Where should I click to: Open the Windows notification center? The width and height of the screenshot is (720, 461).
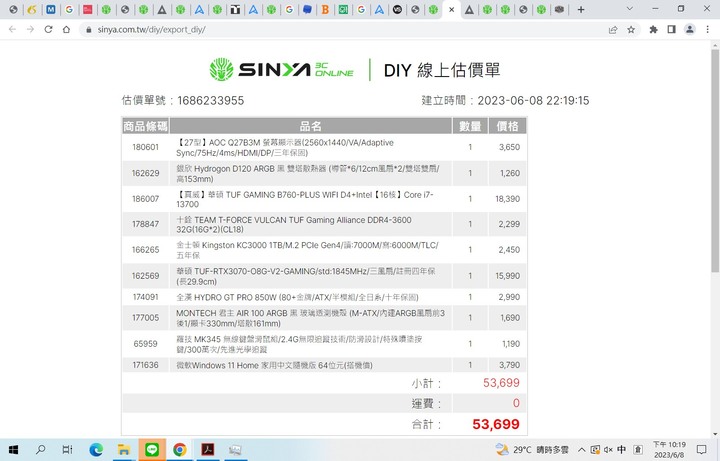[702, 450]
